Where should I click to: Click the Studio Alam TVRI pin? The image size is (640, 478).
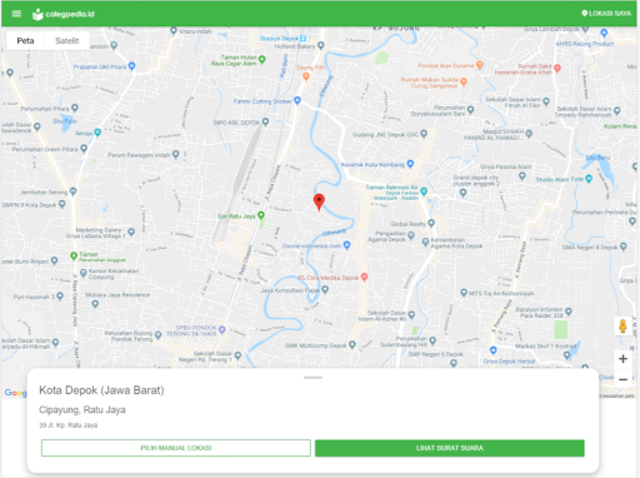tap(589, 178)
